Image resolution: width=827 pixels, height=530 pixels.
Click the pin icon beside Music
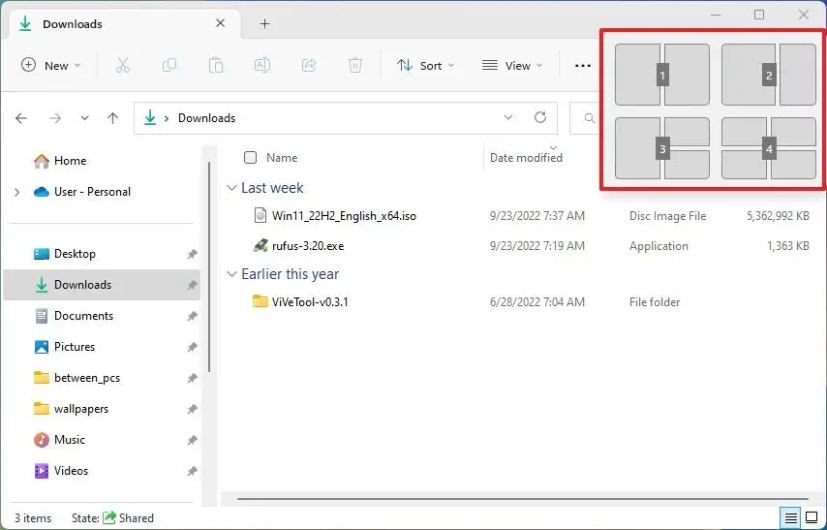coord(192,440)
